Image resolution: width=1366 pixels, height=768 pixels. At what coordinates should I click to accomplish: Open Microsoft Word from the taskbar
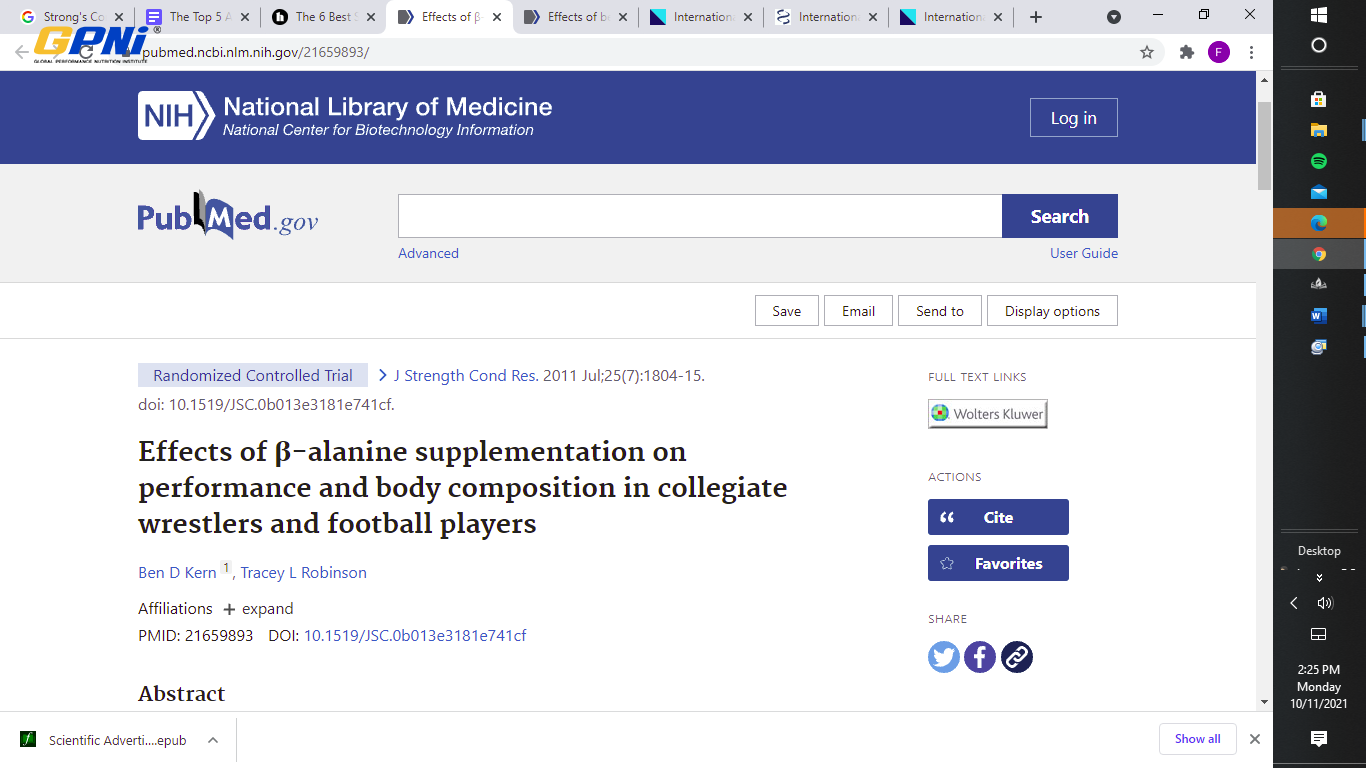1318,316
